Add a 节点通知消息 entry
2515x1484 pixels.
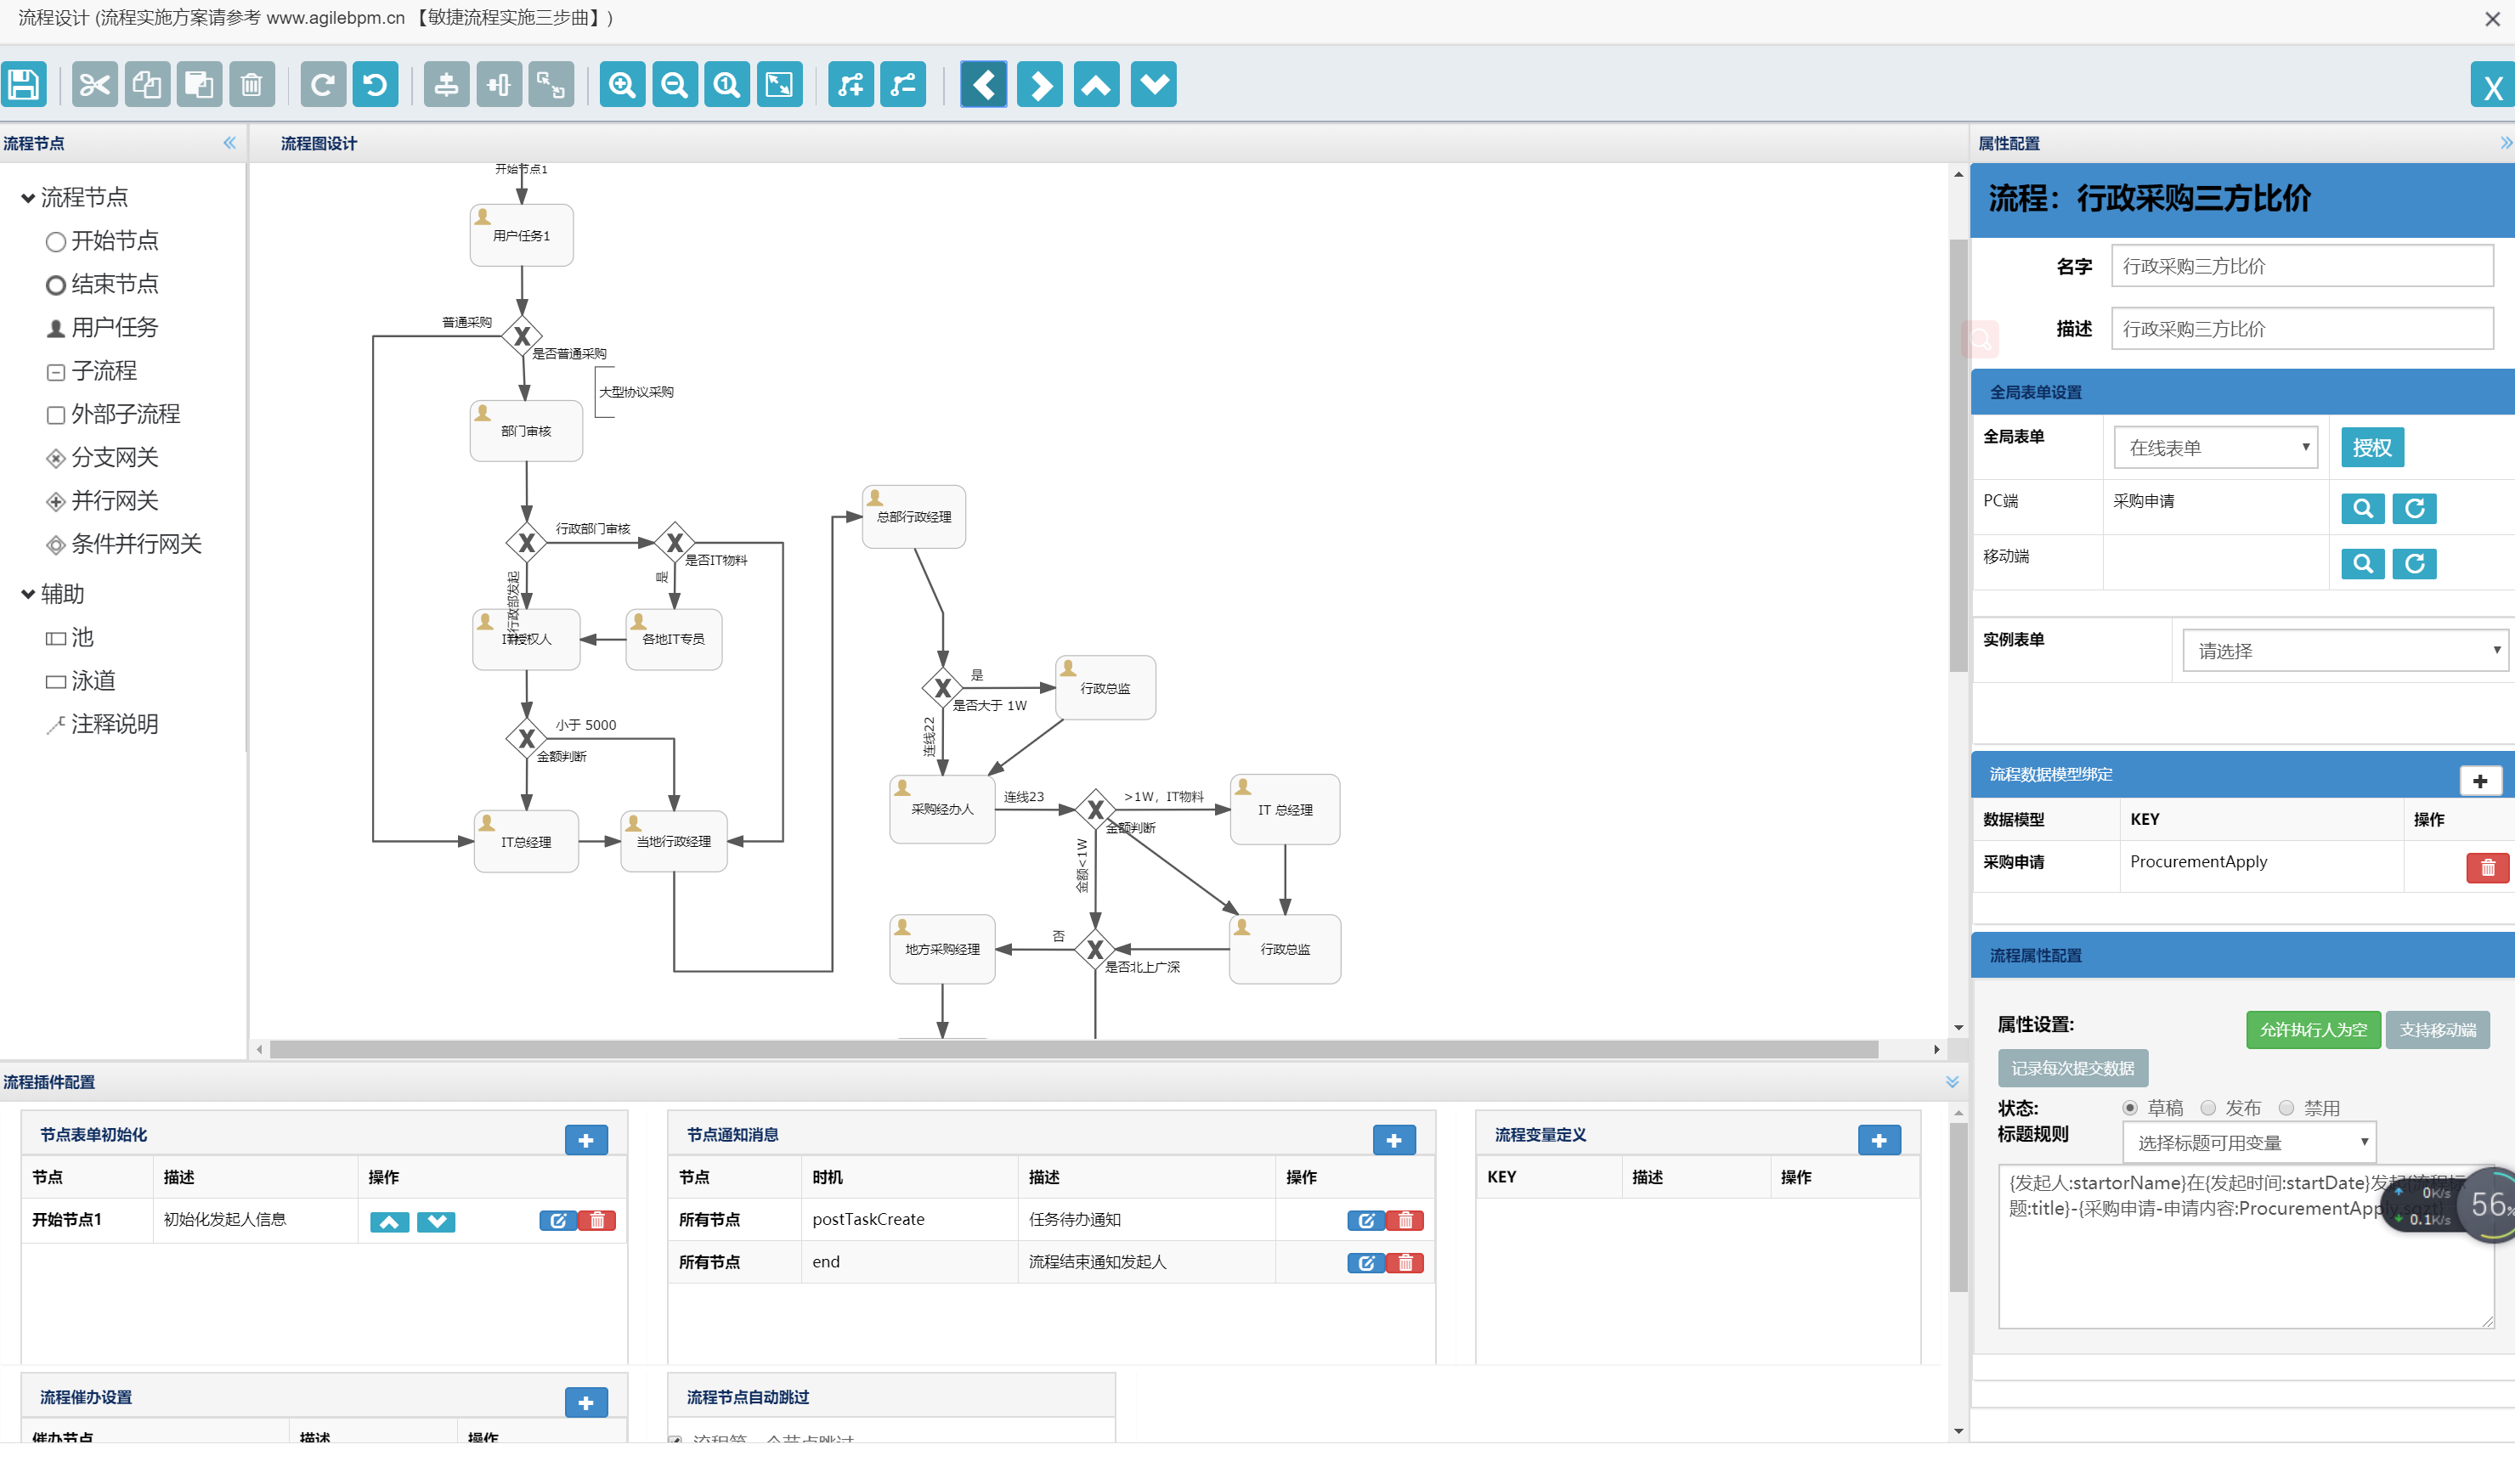[1394, 1140]
